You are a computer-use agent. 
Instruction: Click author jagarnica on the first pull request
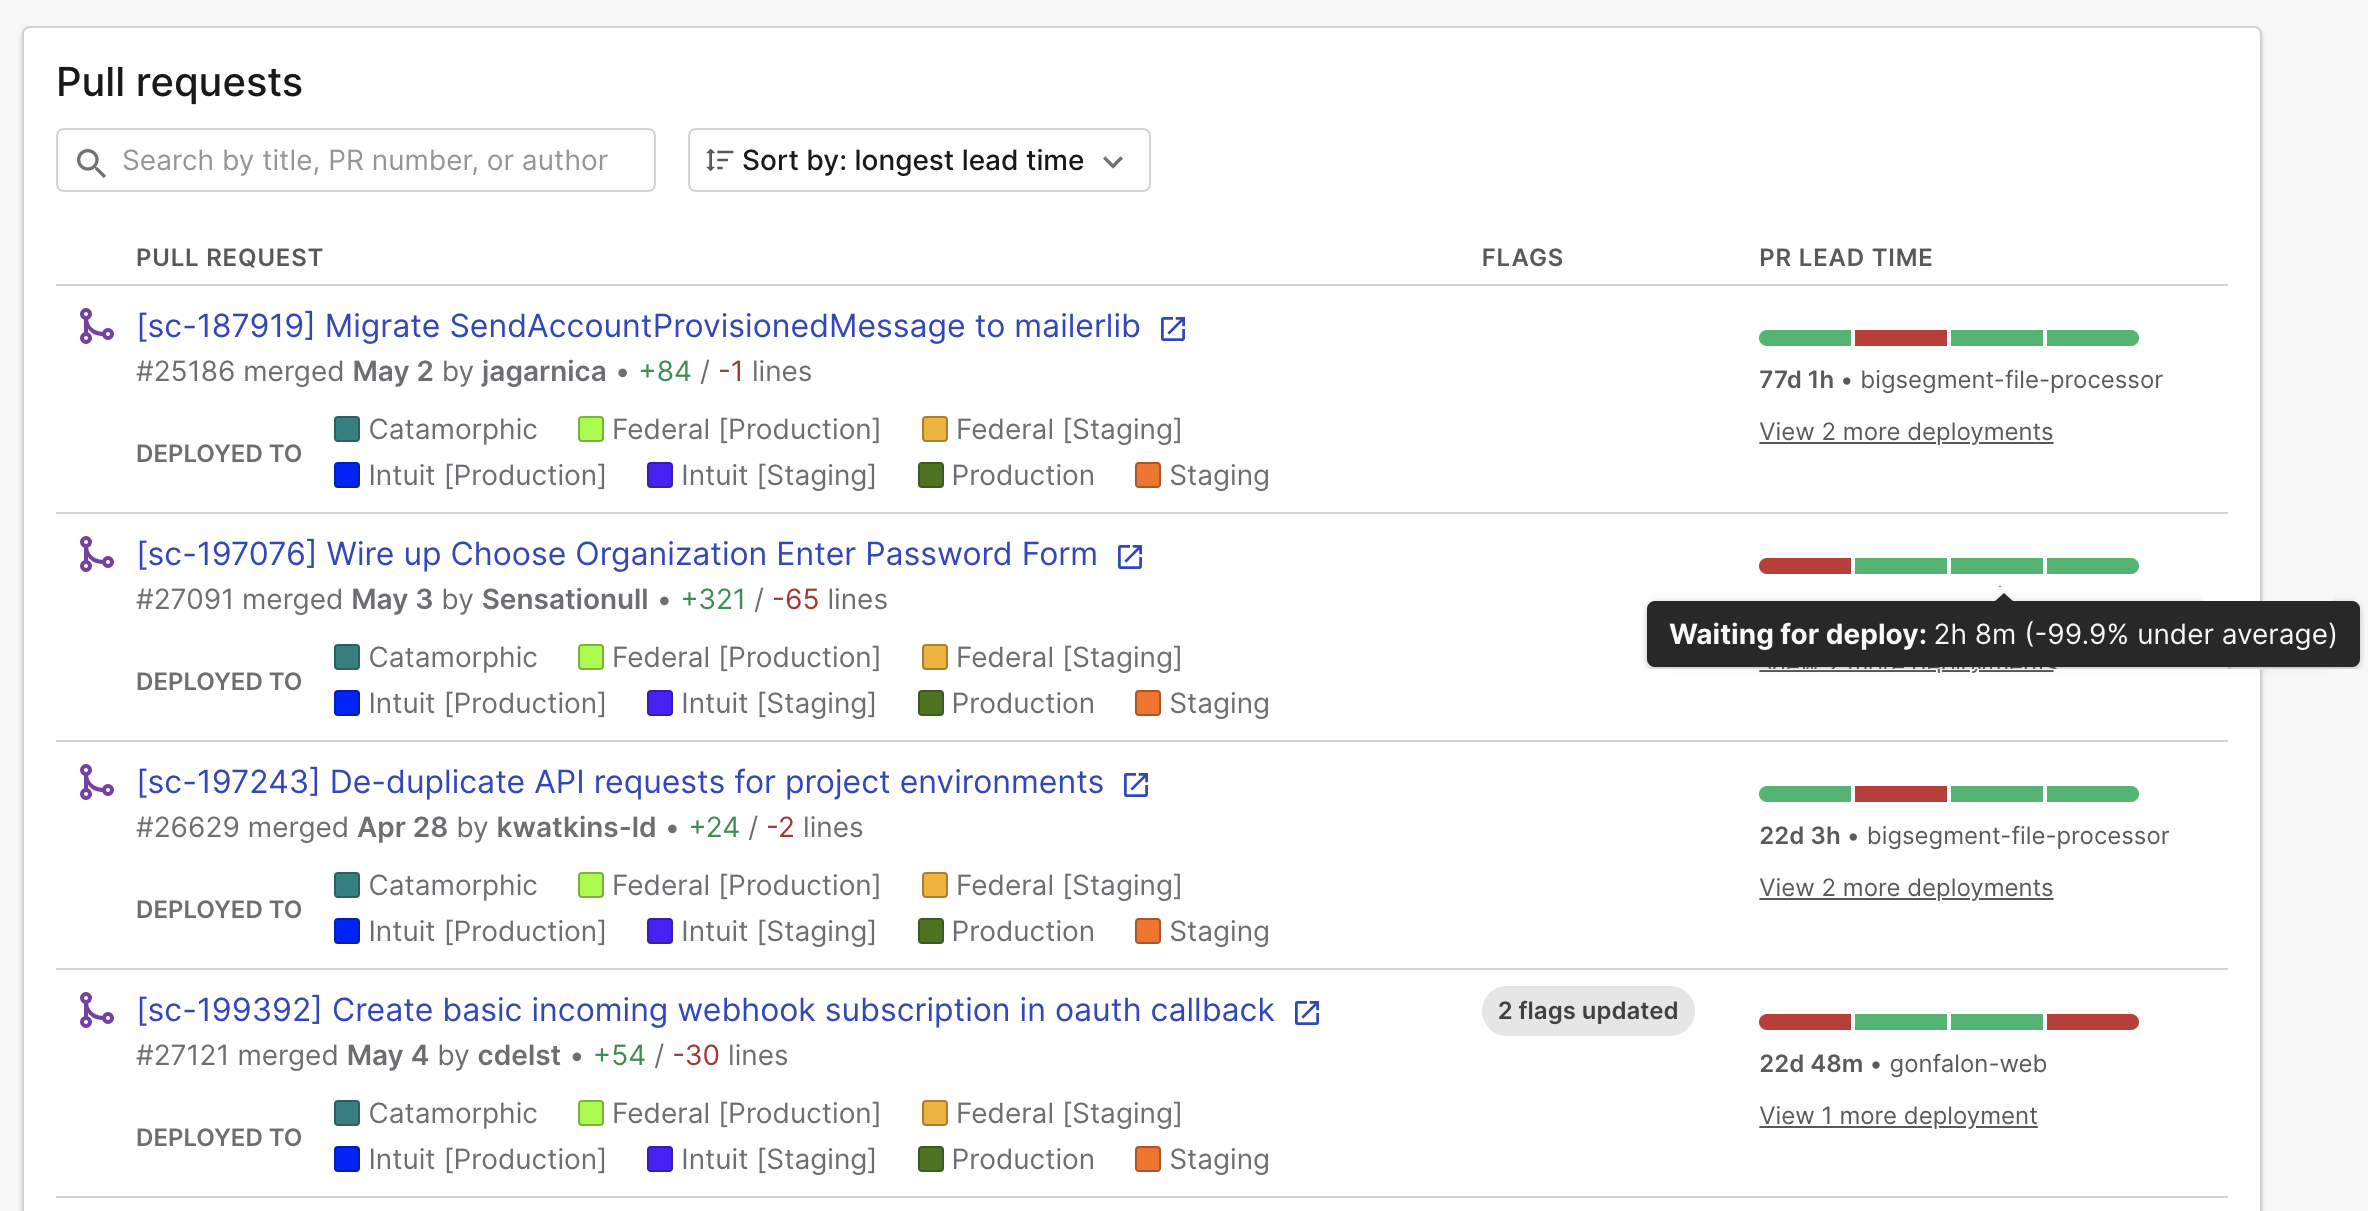tap(543, 371)
